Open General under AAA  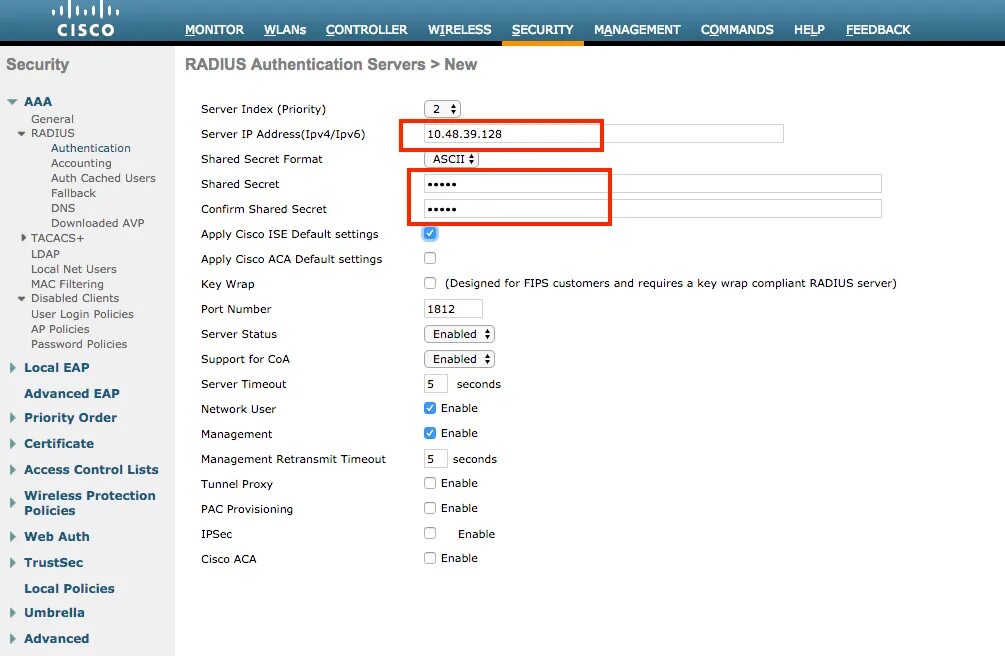tap(53, 119)
